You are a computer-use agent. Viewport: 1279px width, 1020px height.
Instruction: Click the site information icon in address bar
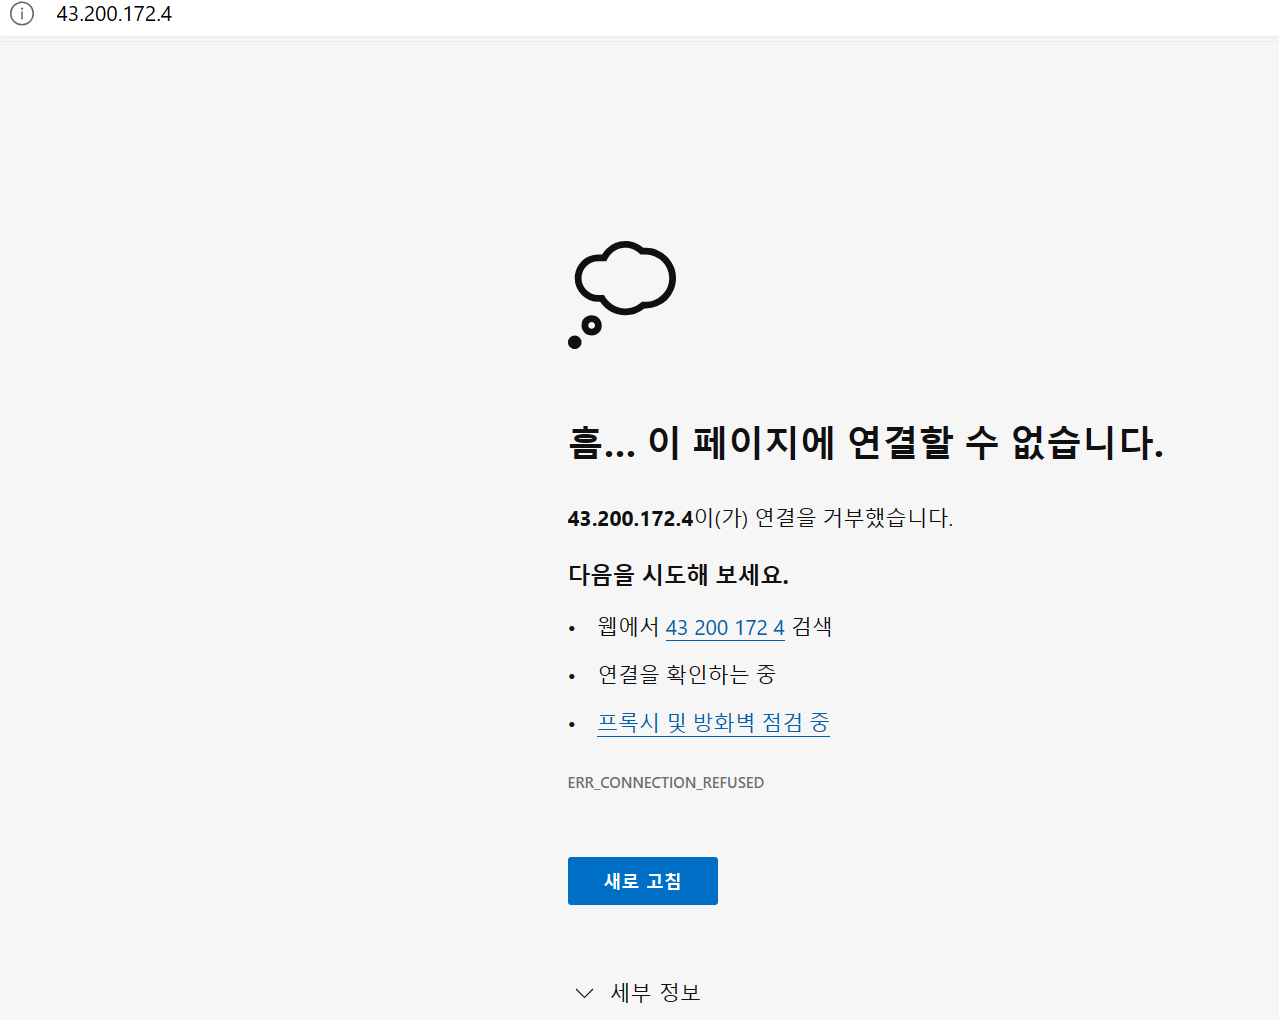click(22, 14)
